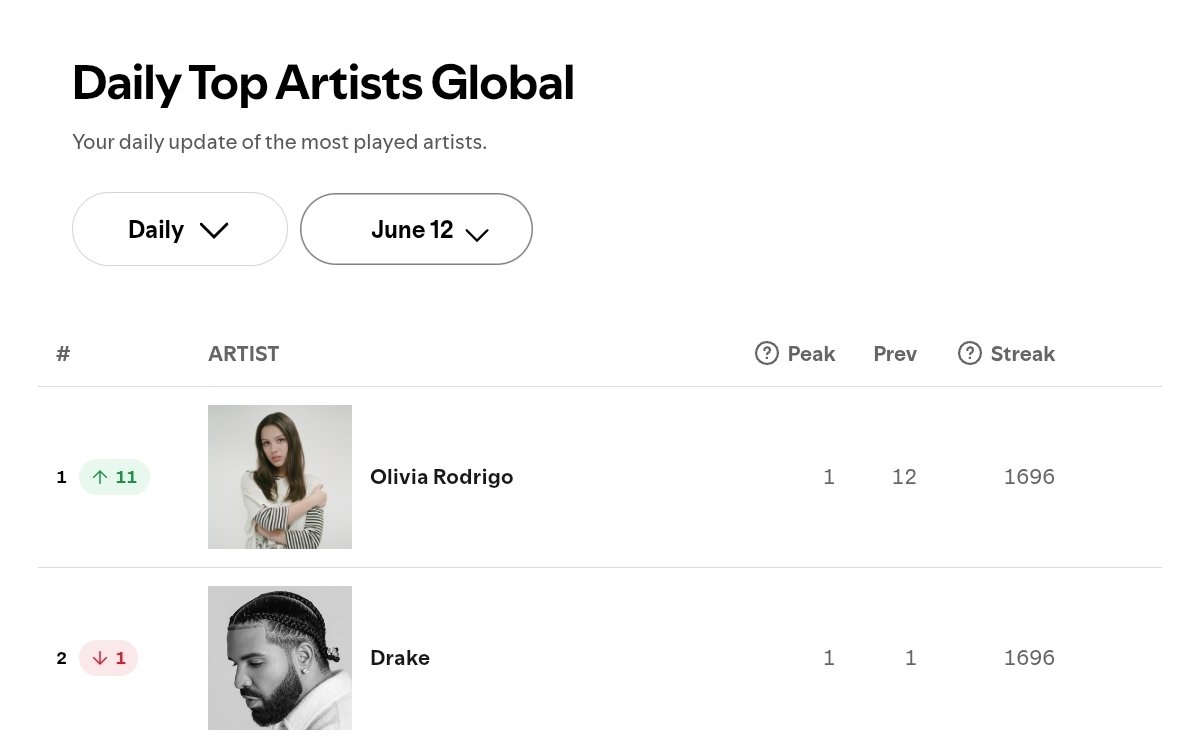Open Olivia Rodrigo's artist photo
Viewport: 1200px width, 748px height.
coord(280,477)
